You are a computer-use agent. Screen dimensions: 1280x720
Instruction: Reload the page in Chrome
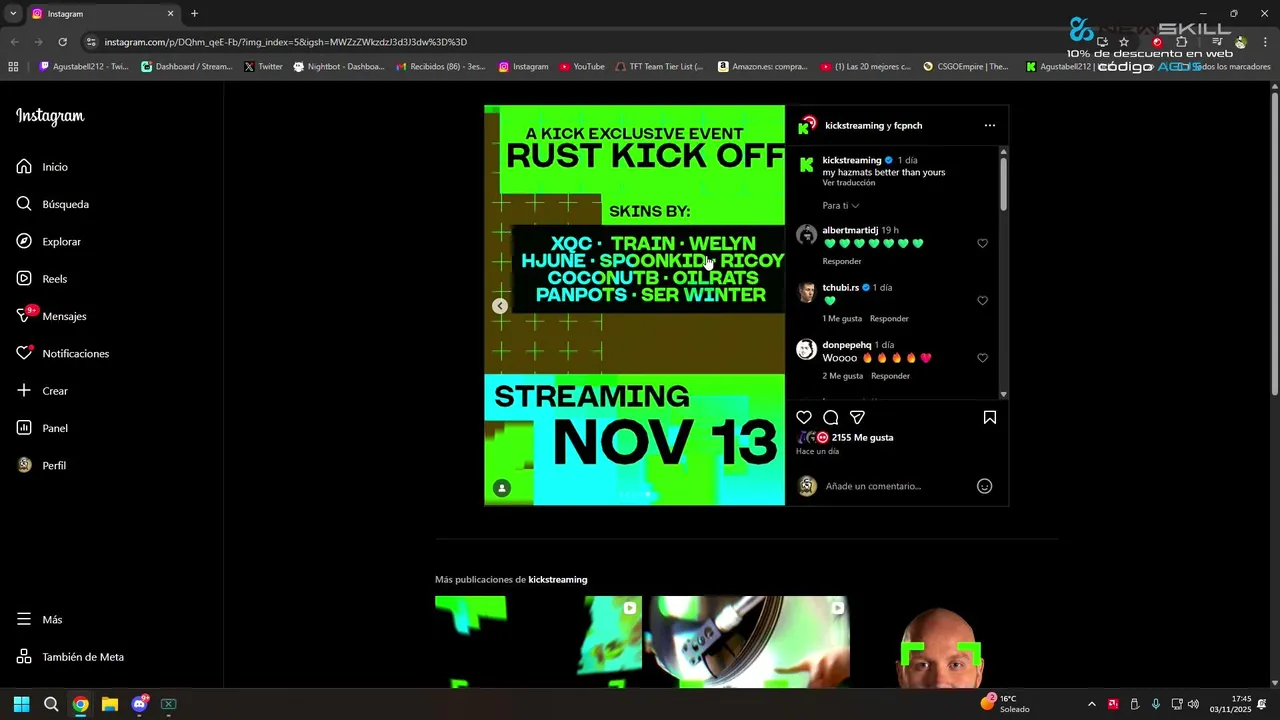62,42
